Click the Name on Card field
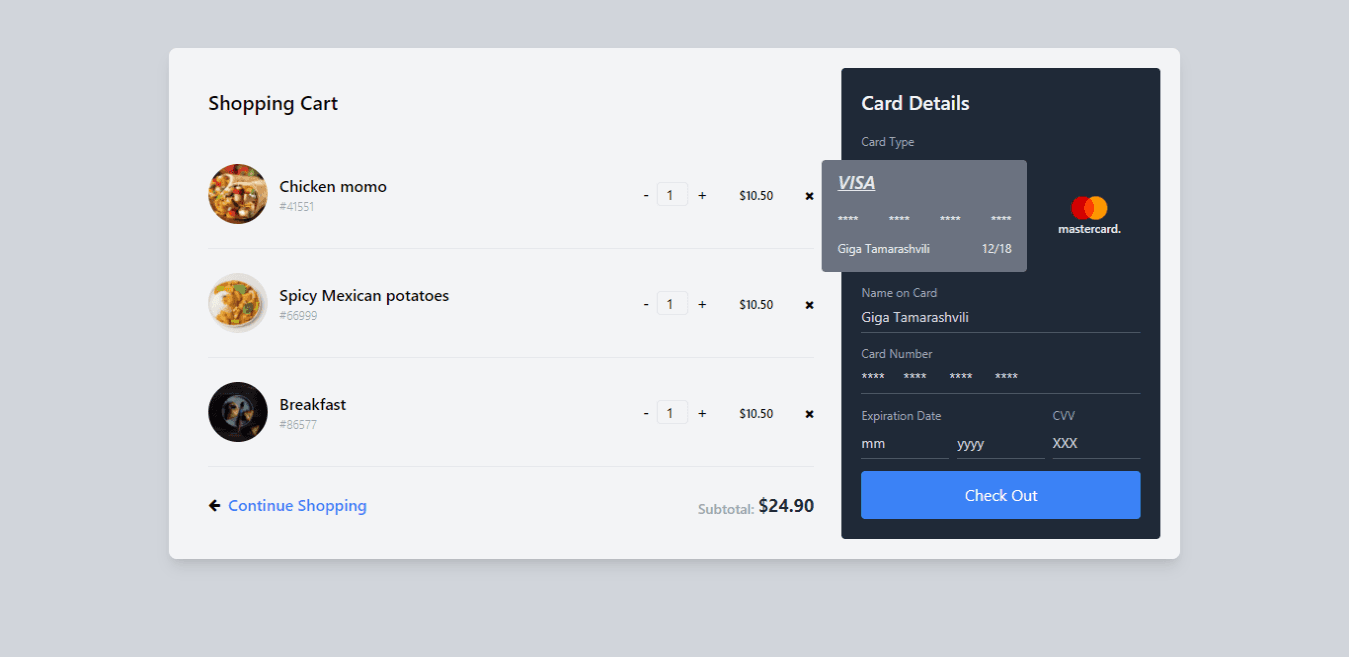This screenshot has width=1349, height=657. pos(999,317)
